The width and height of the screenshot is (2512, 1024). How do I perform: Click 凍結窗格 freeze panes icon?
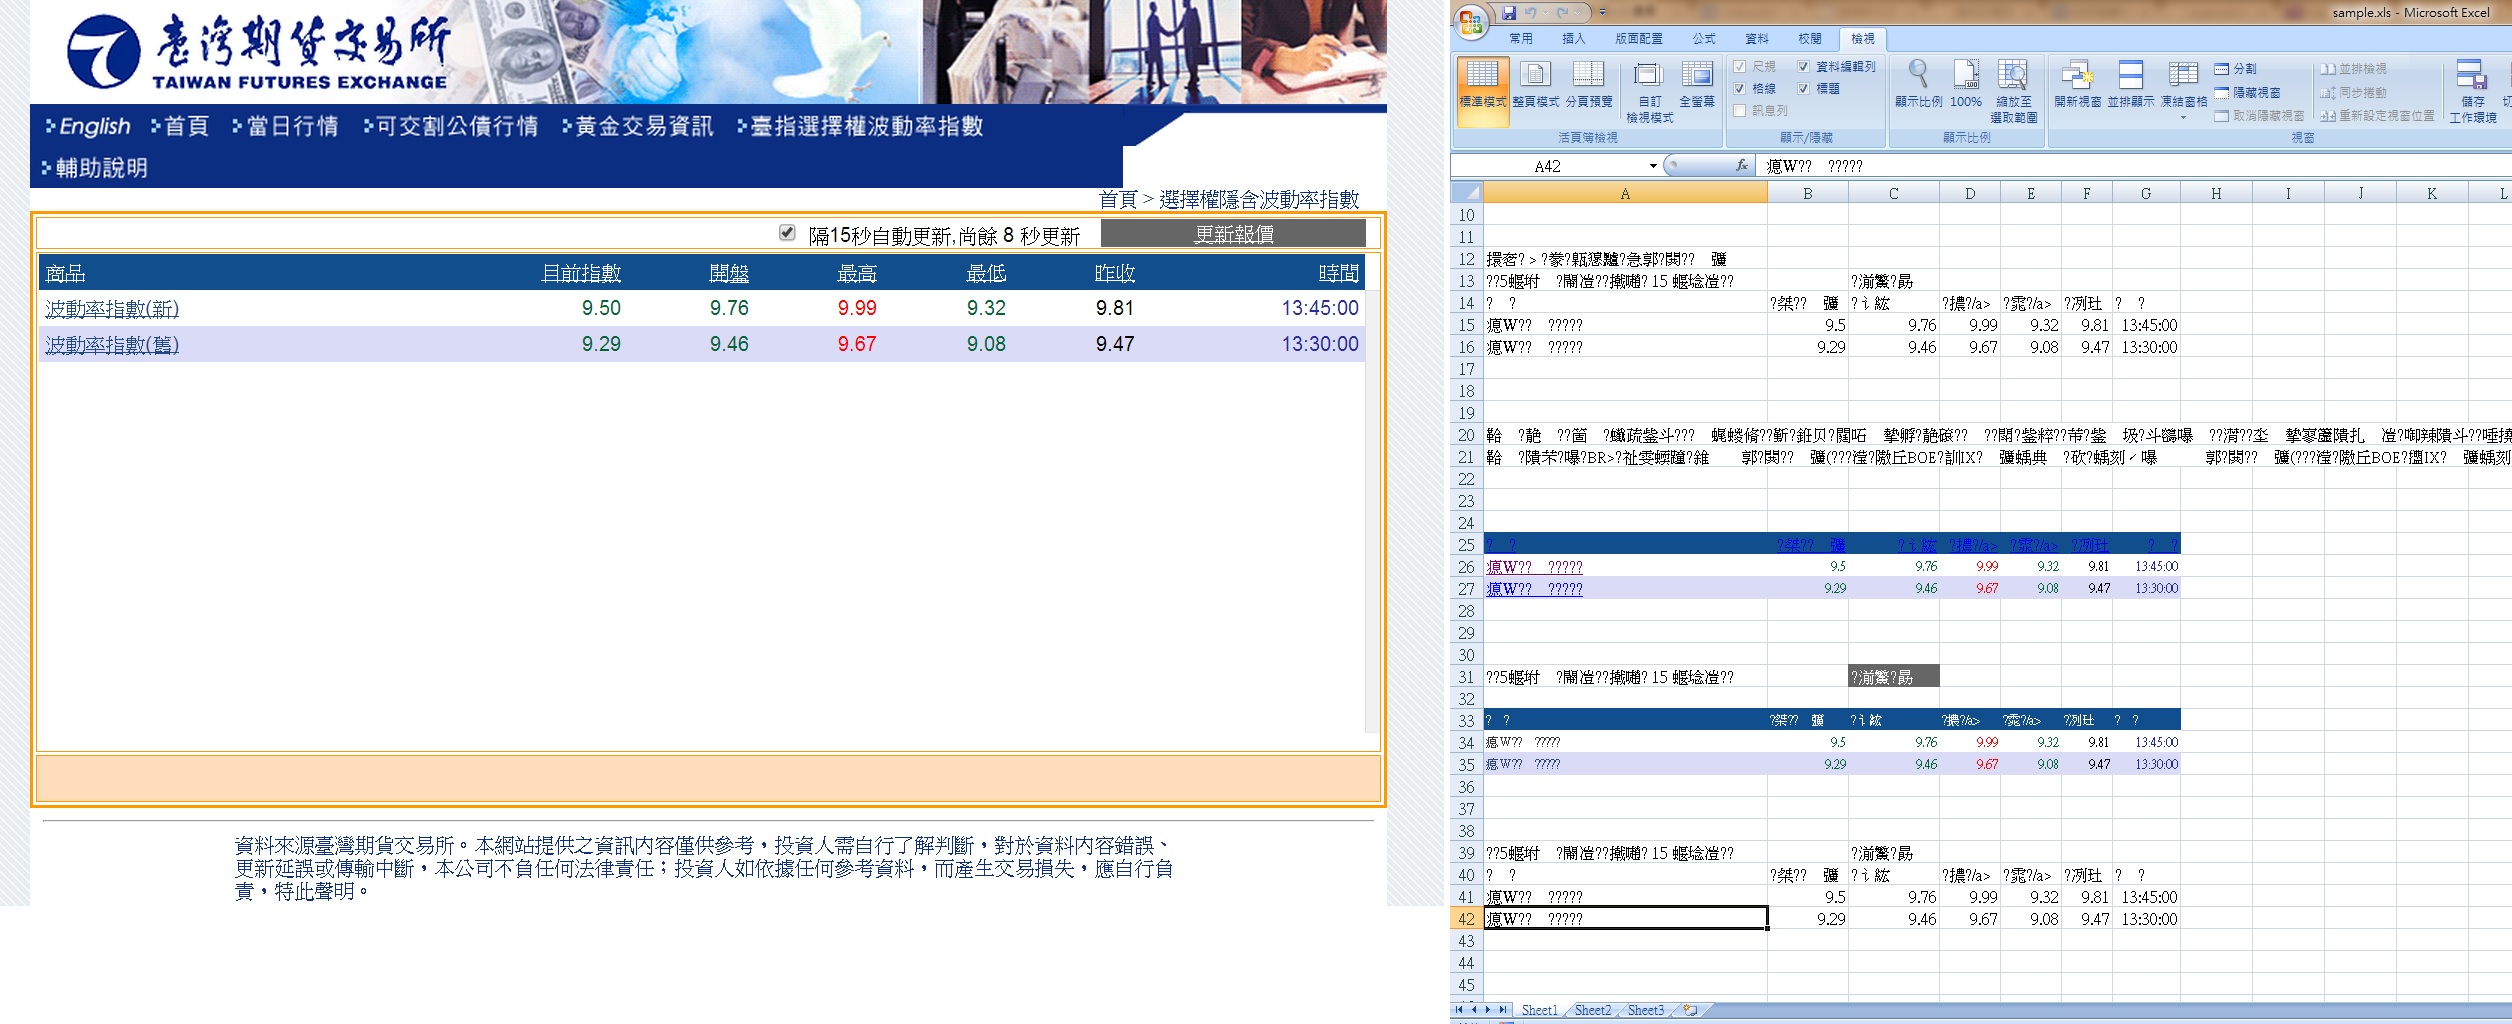pyautogui.click(x=2183, y=74)
